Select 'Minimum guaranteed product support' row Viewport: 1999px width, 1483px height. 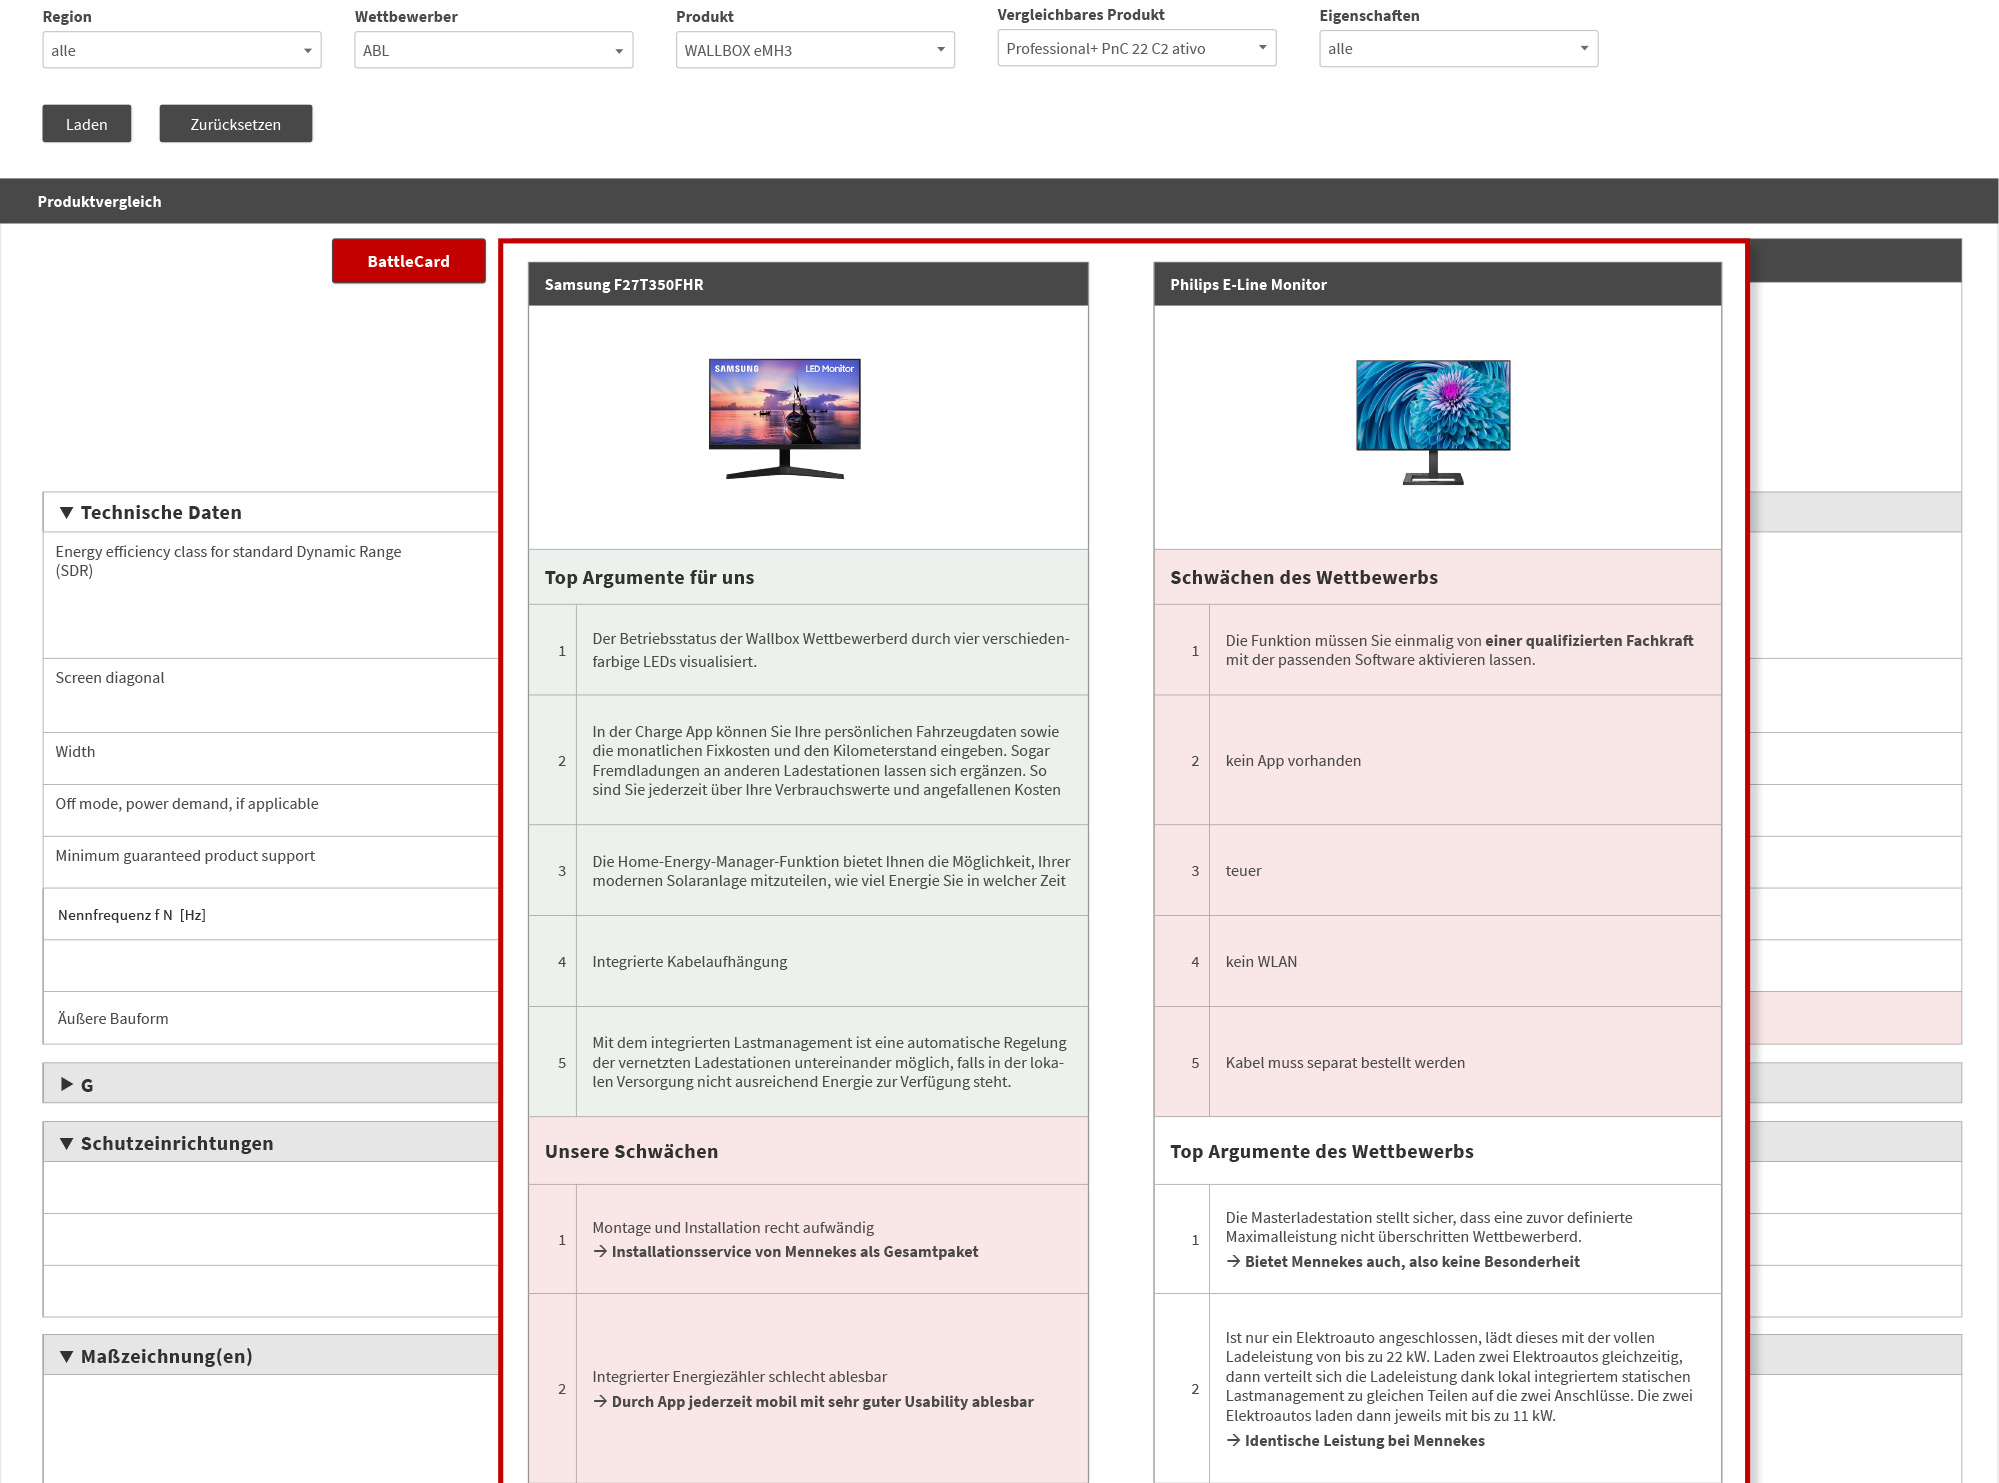pyautogui.click(x=270, y=862)
